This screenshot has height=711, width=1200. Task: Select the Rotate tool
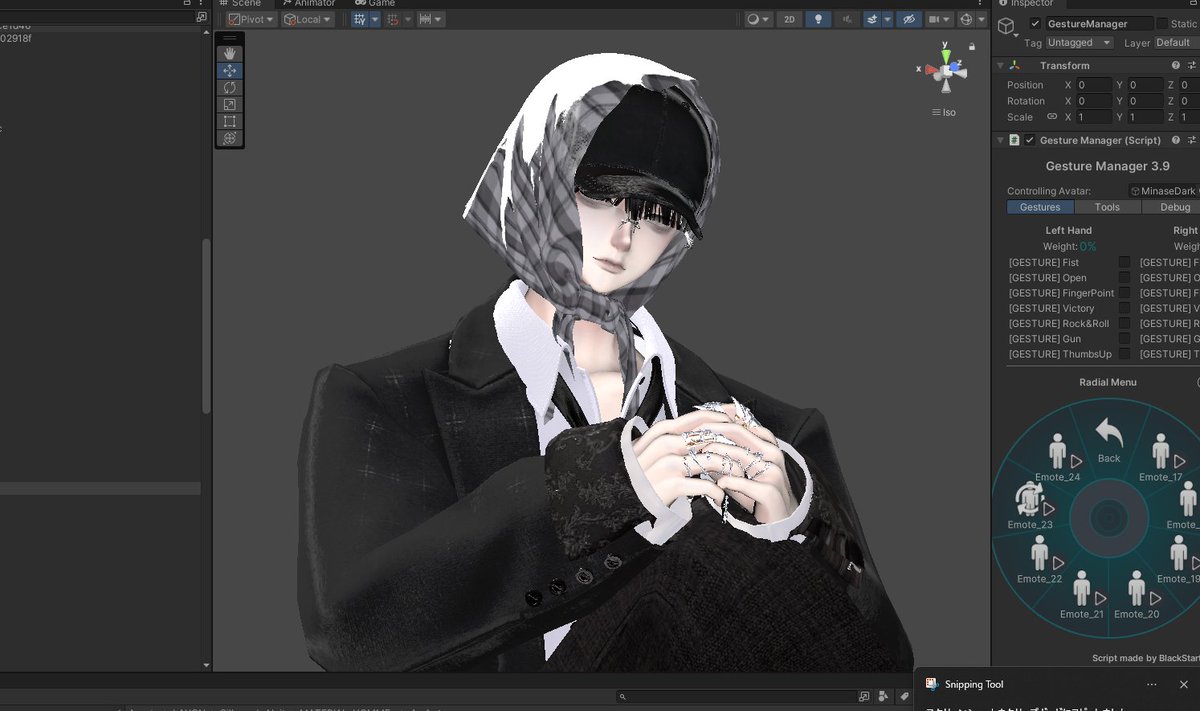click(x=230, y=88)
